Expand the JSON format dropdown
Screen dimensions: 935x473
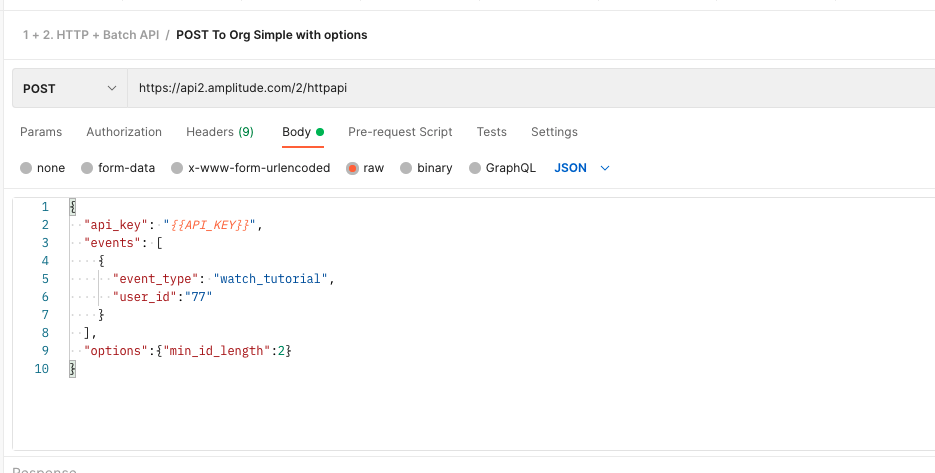pos(582,168)
